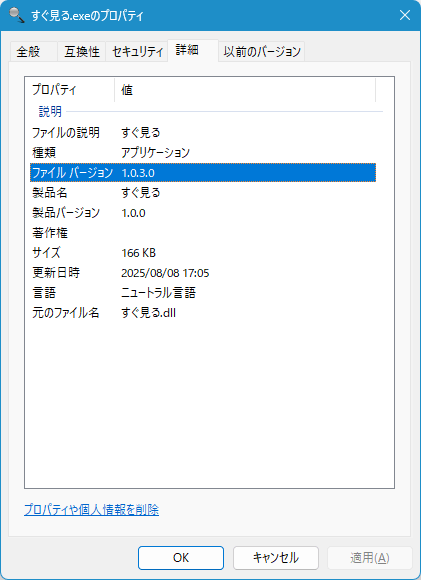Screen dimensions: 421x580
Task: Select the 言語 property row
Action: pyautogui.click(x=203, y=293)
